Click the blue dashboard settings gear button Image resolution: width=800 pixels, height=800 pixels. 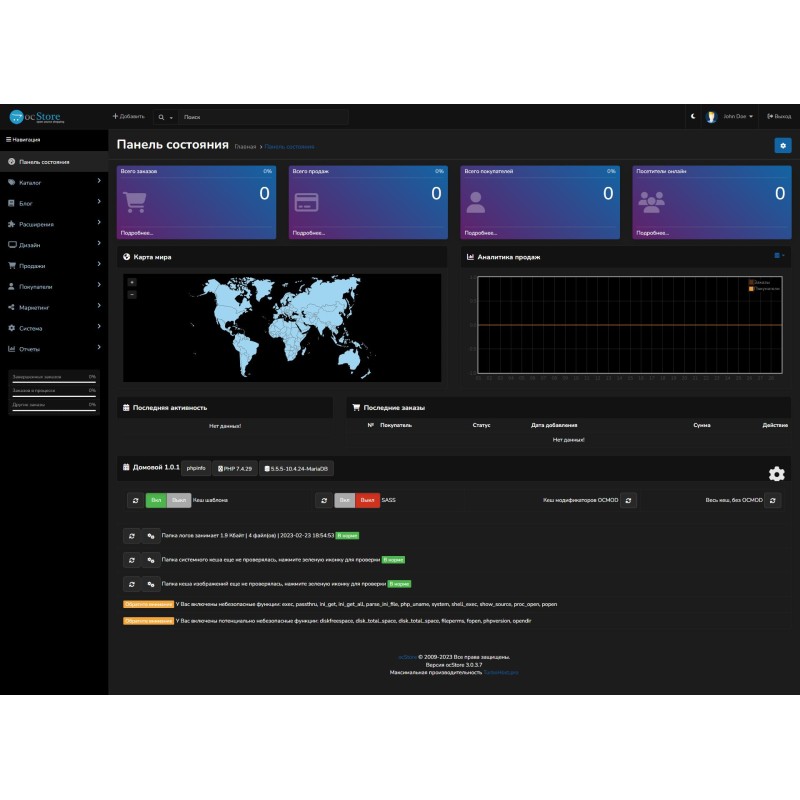click(x=782, y=146)
